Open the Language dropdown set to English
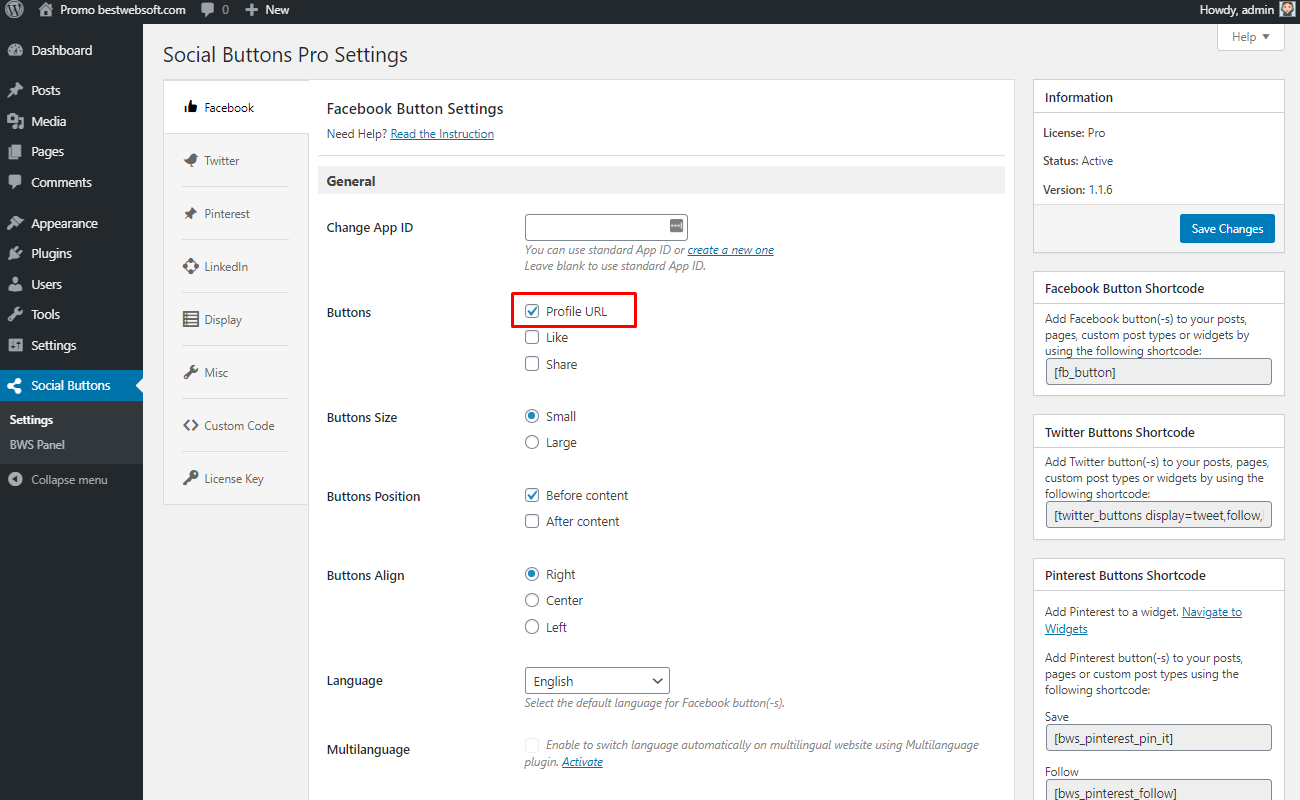1300x800 pixels. click(x=597, y=681)
